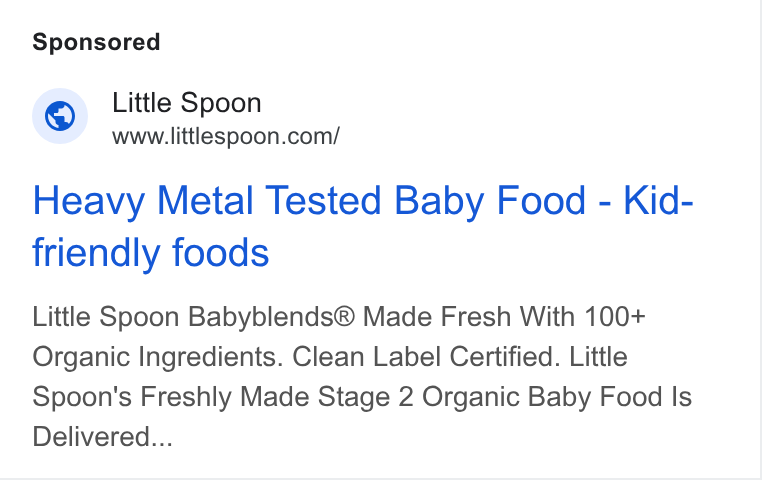
Task: Click 'Organic Ingredients.' in the description
Action: click(158, 358)
